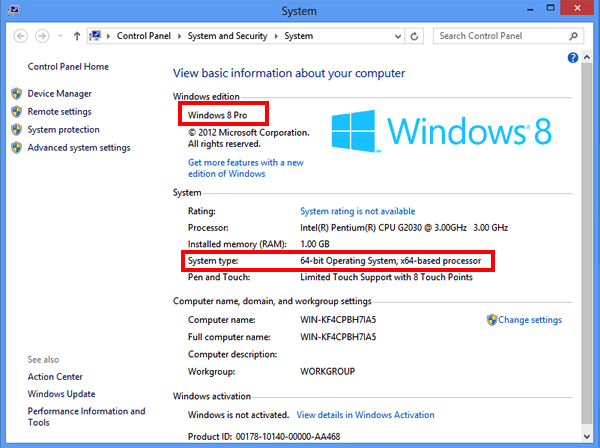Expand the chevron after Control Panel breadcrumb
Image resolution: width=600 pixels, height=448 pixels.
pos(179,36)
